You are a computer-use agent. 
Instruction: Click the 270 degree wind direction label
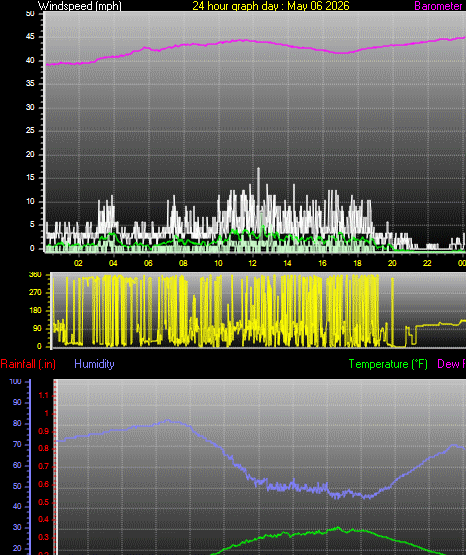click(x=35, y=292)
